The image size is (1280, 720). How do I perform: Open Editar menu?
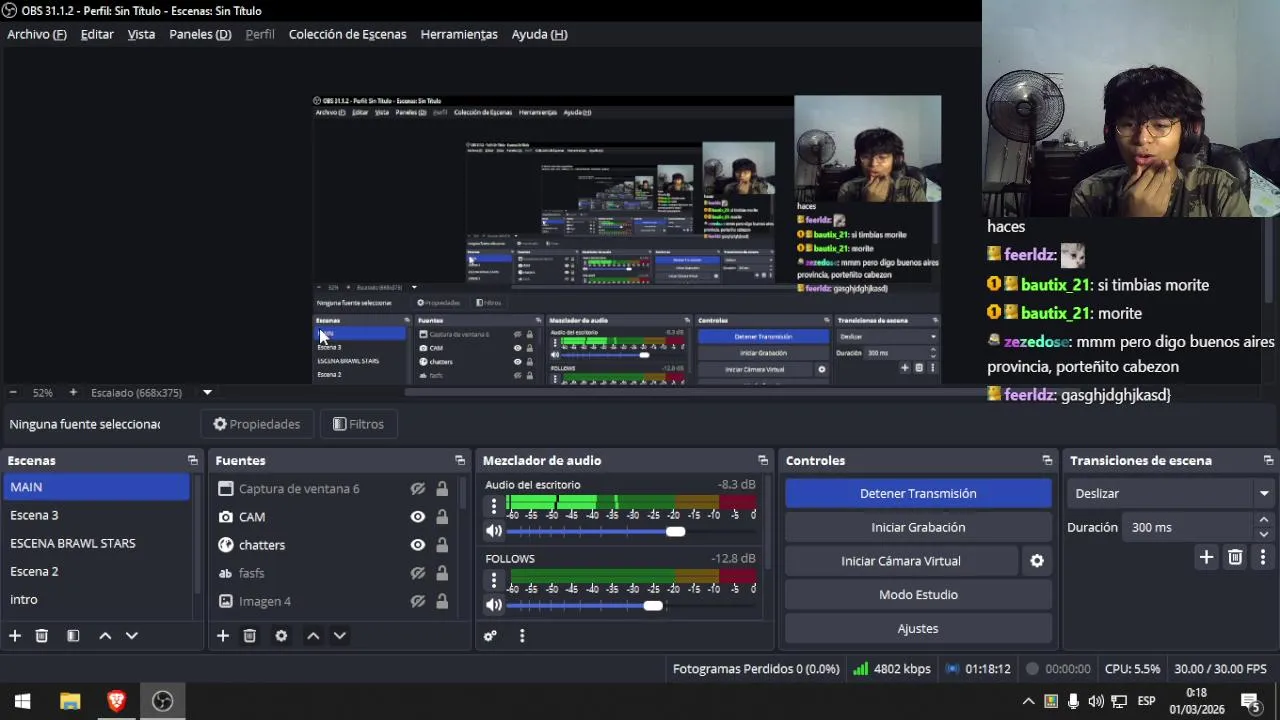point(97,34)
